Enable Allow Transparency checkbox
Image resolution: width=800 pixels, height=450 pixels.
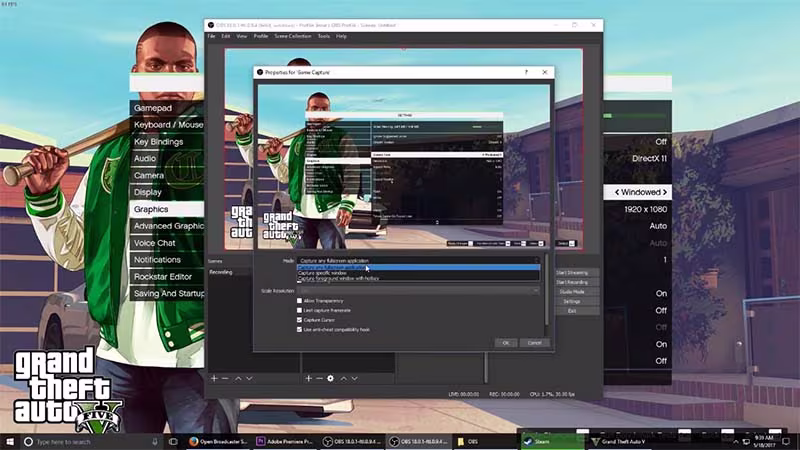click(299, 301)
